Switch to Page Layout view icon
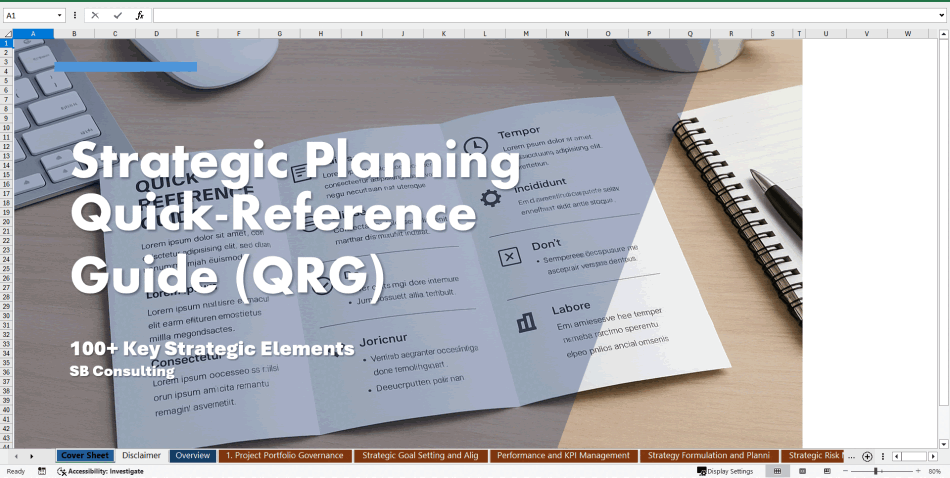 (x=802, y=471)
